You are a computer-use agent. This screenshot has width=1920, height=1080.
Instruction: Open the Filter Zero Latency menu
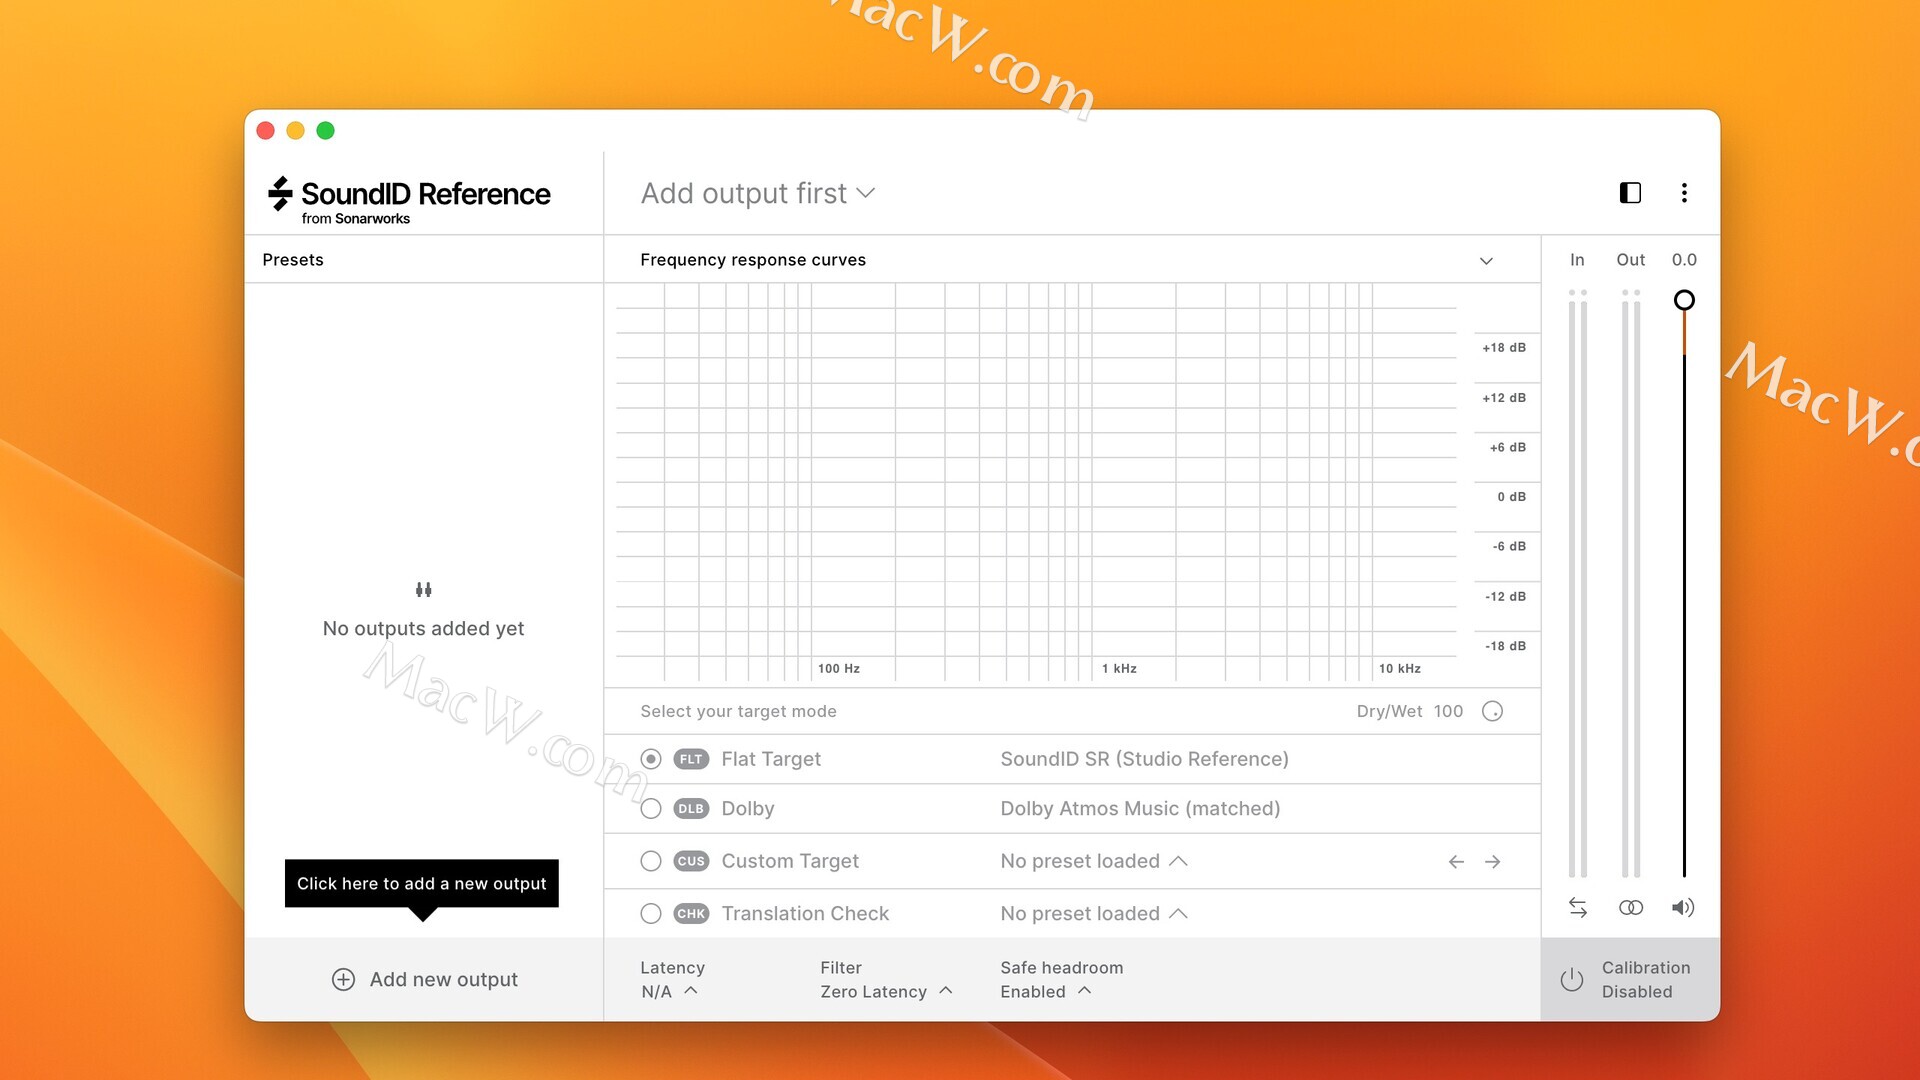(x=886, y=992)
